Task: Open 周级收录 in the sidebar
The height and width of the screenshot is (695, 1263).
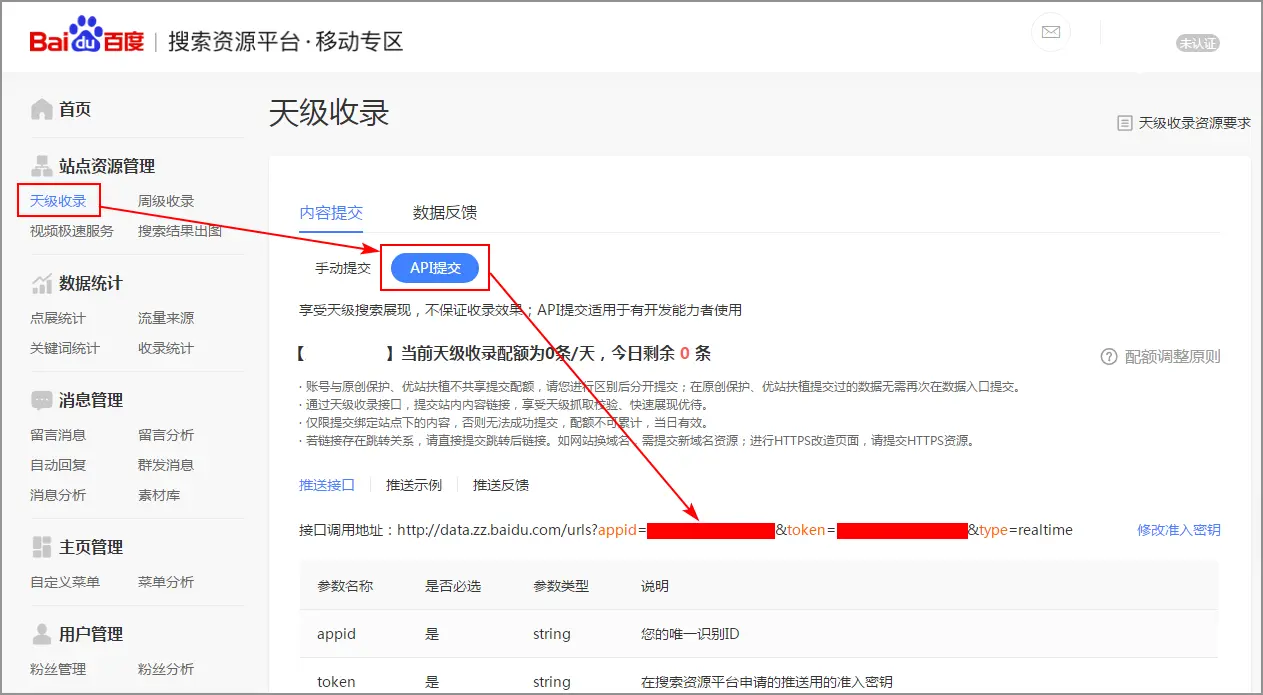Action: click(166, 201)
